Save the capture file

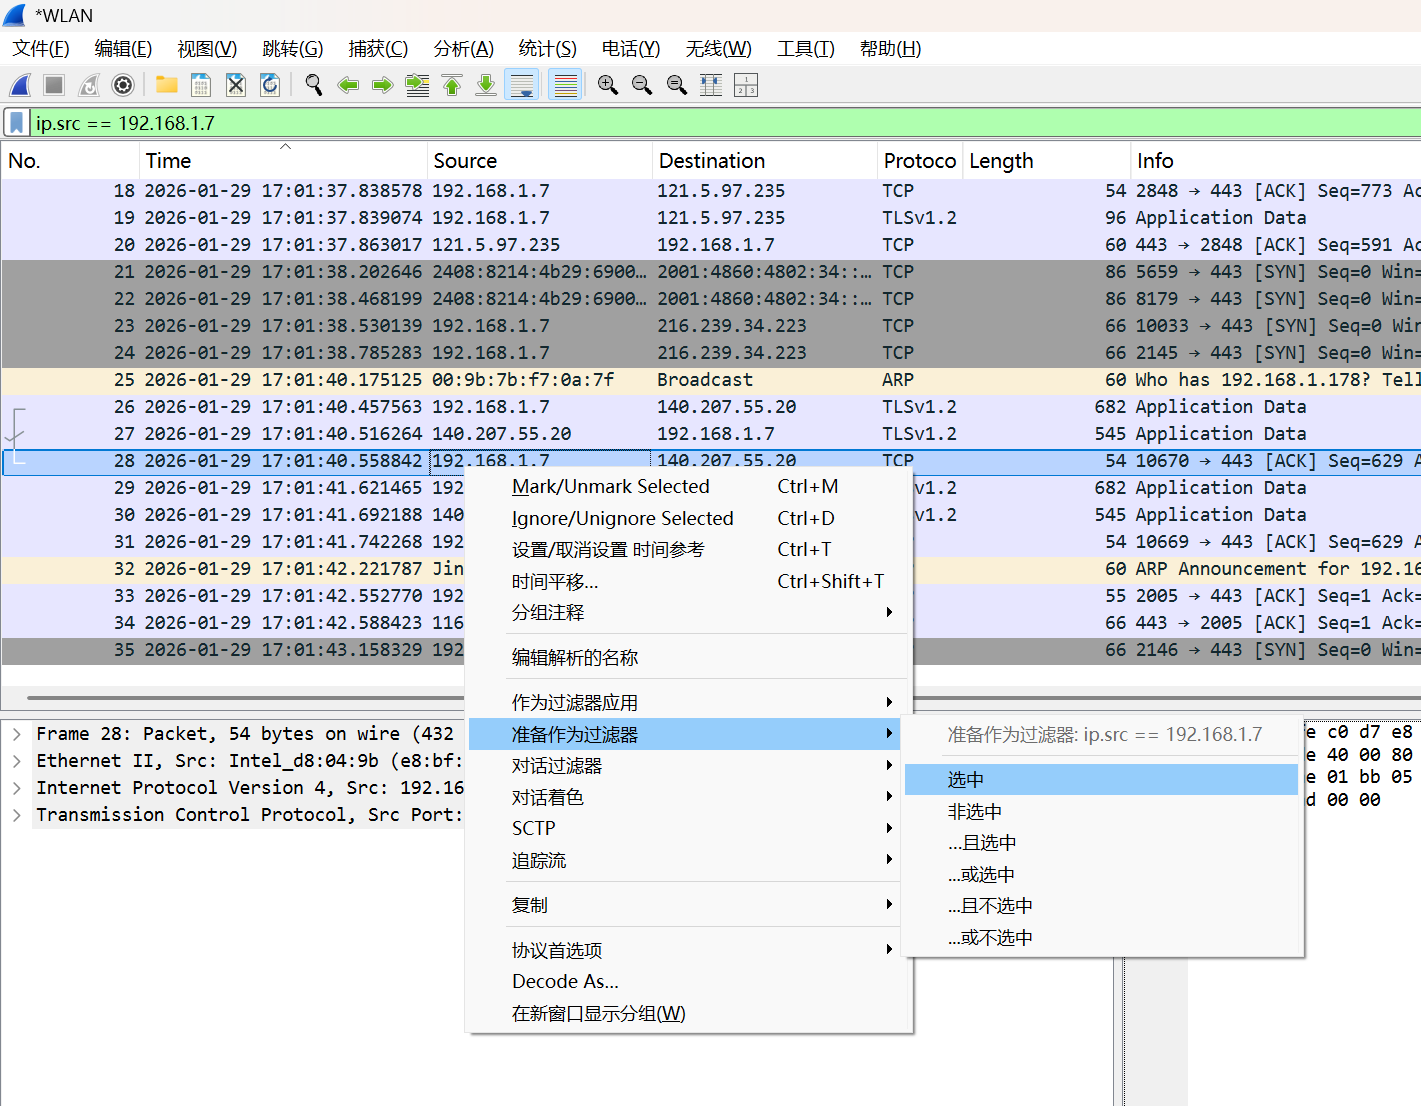pyautogui.click(x=201, y=85)
